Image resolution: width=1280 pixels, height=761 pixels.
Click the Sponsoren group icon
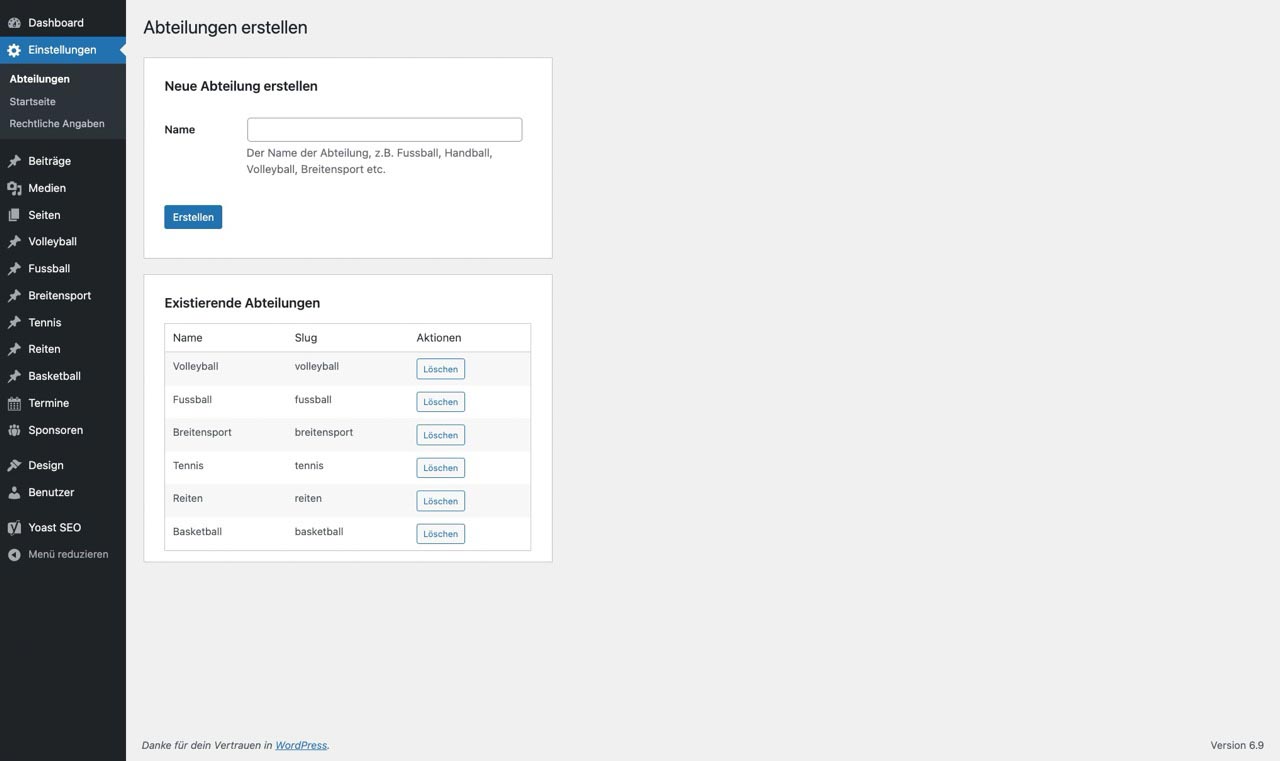click(x=14, y=430)
